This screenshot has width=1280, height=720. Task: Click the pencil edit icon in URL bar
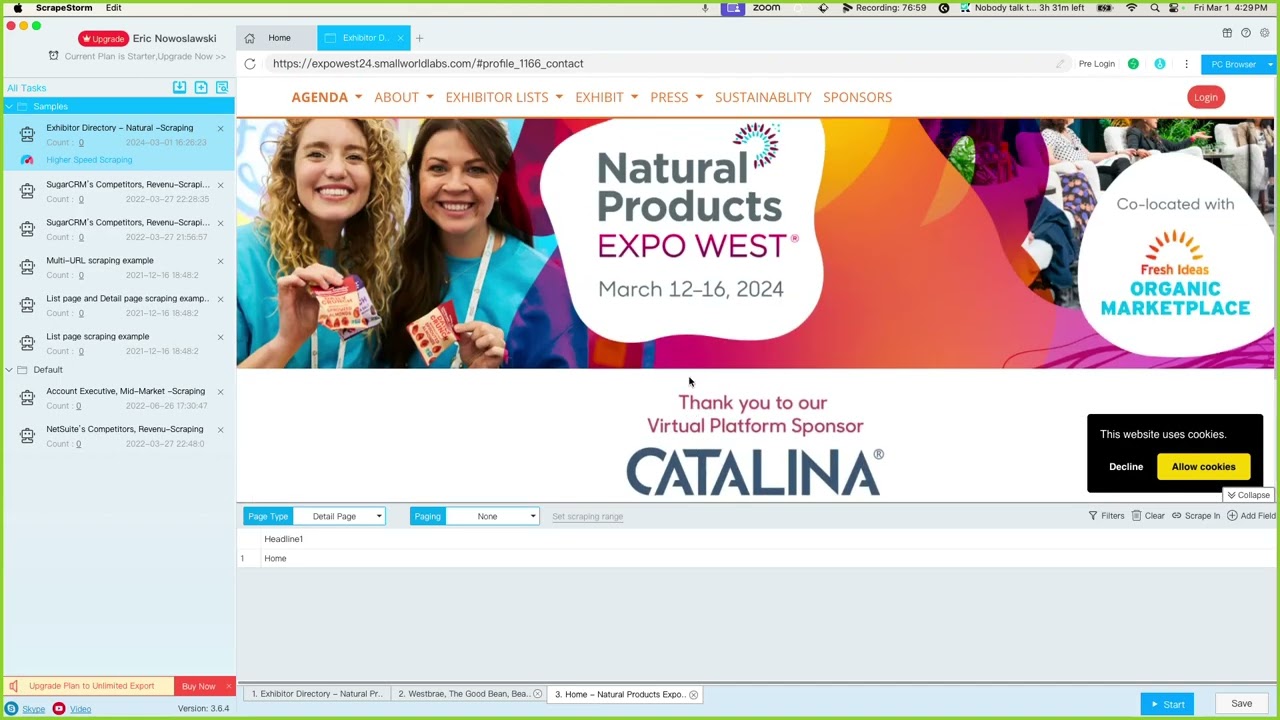[1060, 64]
